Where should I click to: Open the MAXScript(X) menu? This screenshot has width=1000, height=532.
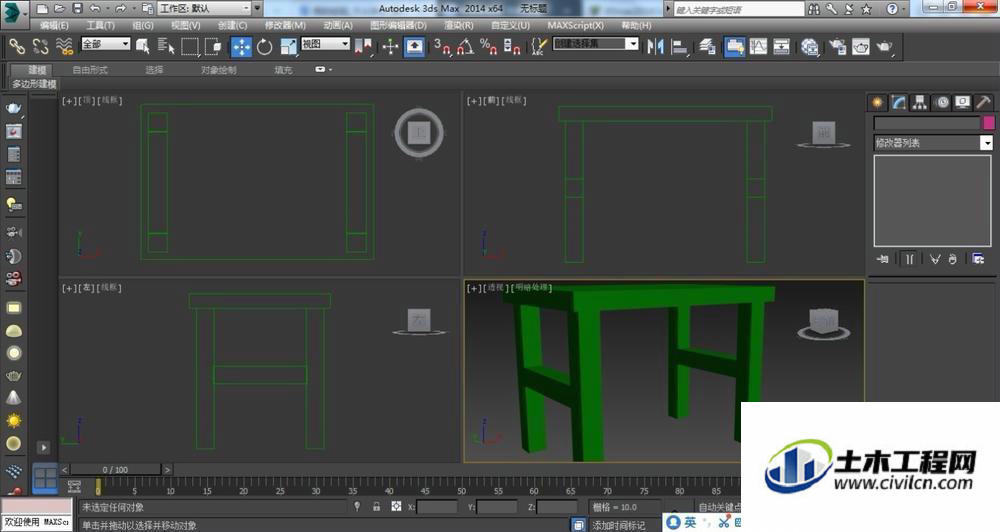click(575, 26)
